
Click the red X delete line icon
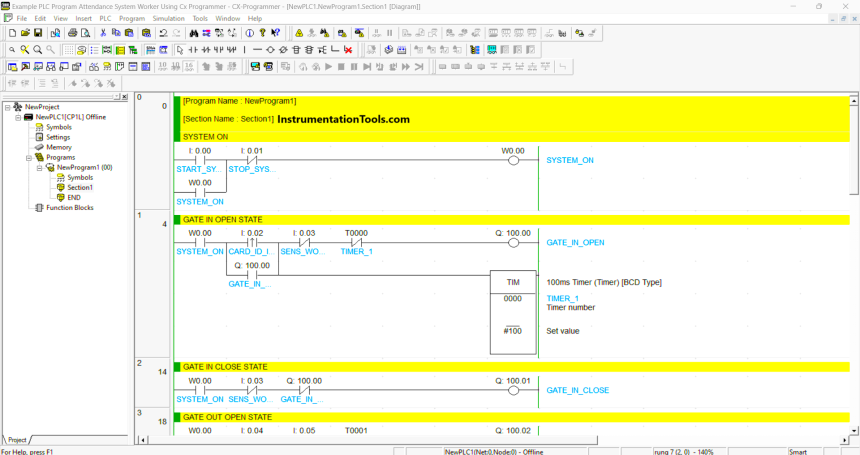[x=348, y=50]
